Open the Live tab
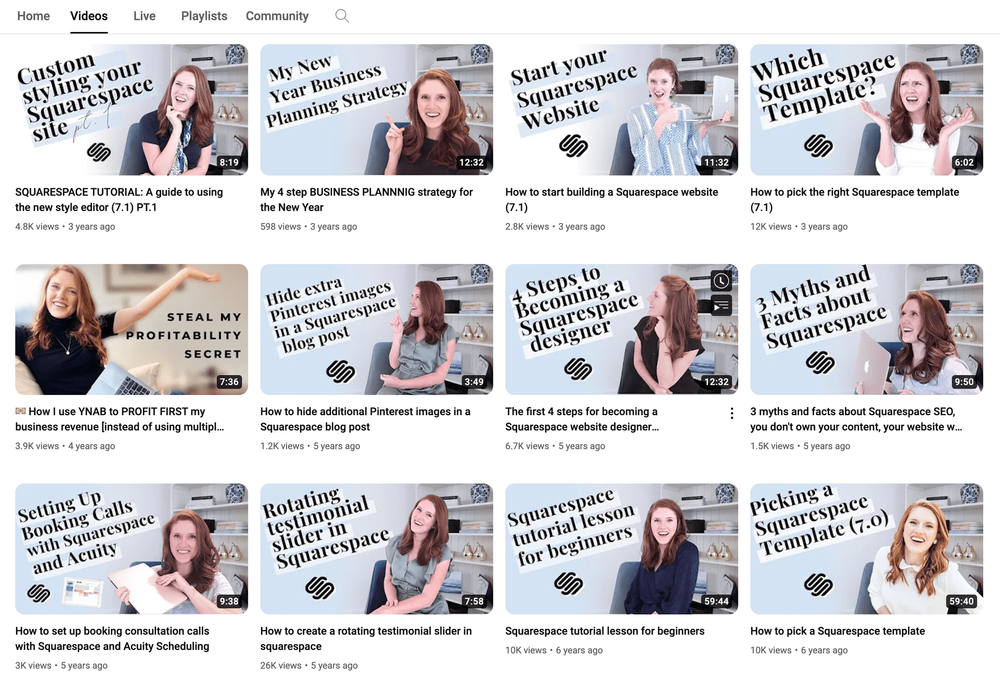The height and width of the screenshot is (680, 1000). pyautogui.click(x=144, y=16)
